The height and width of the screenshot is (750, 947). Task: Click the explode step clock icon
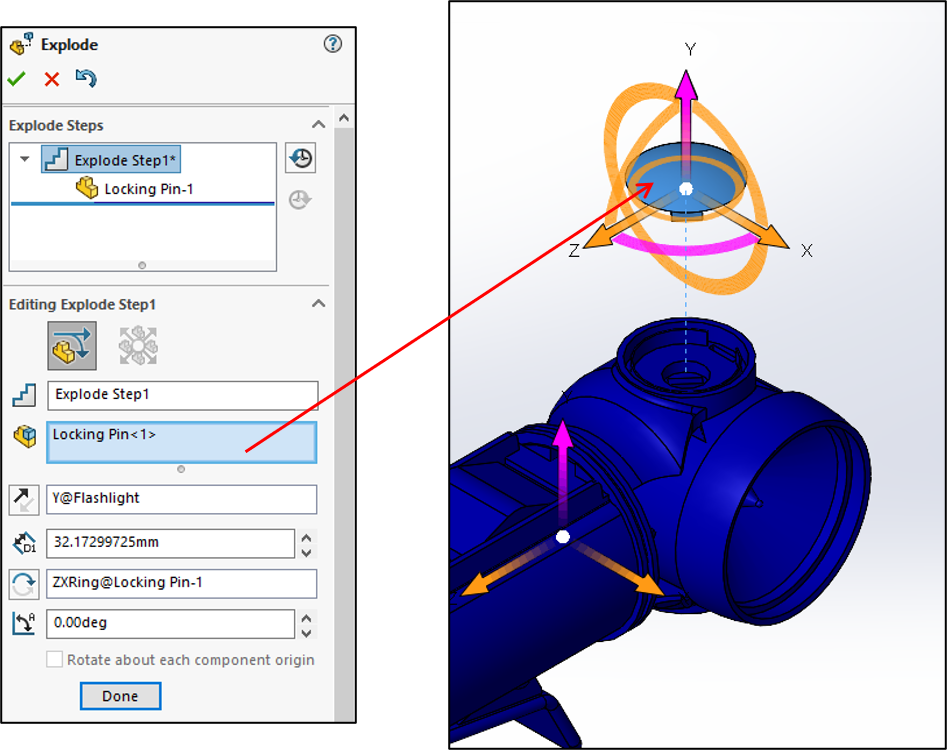point(300,158)
